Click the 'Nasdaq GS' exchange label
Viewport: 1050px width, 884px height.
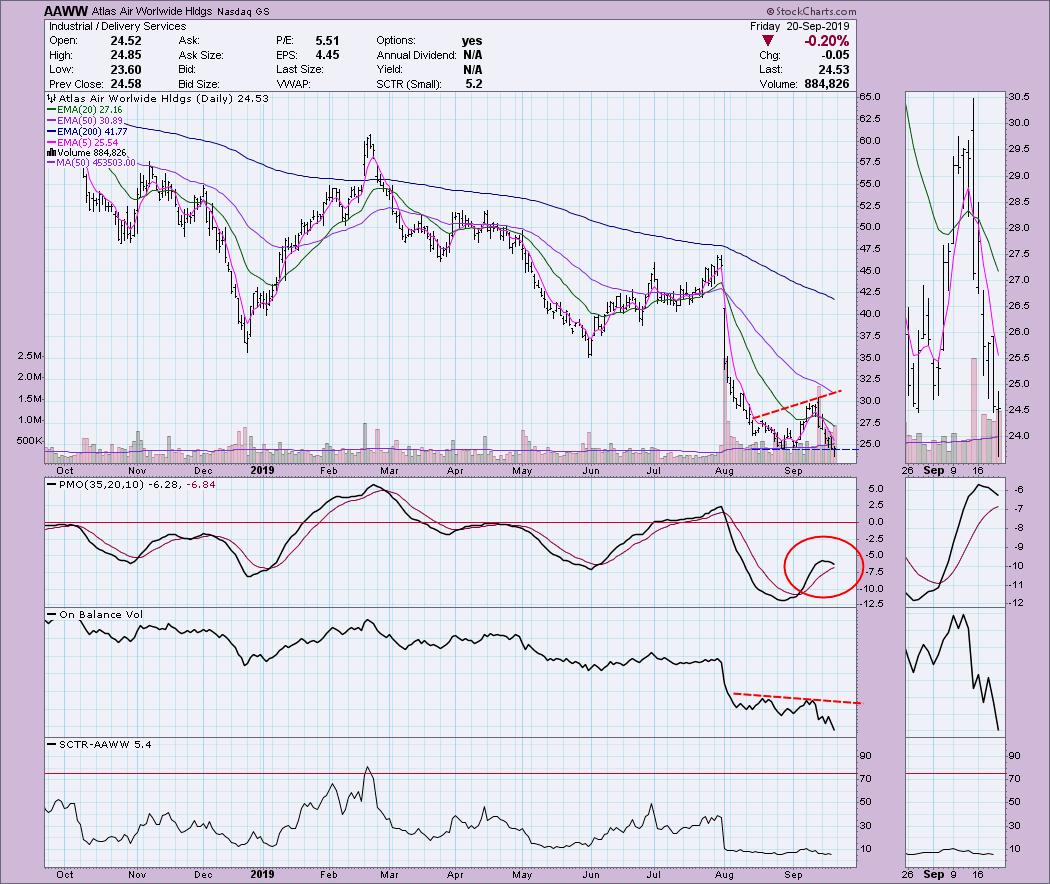click(x=243, y=11)
